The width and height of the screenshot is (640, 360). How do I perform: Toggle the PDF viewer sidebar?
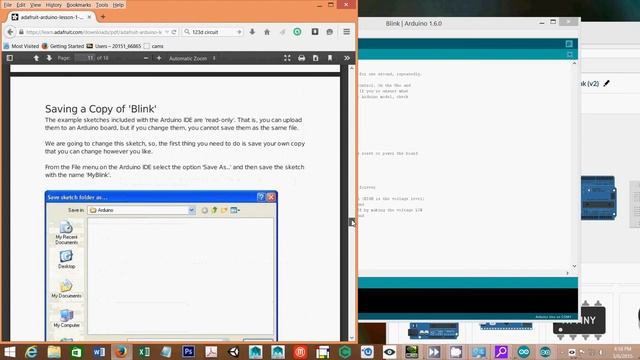10,58
